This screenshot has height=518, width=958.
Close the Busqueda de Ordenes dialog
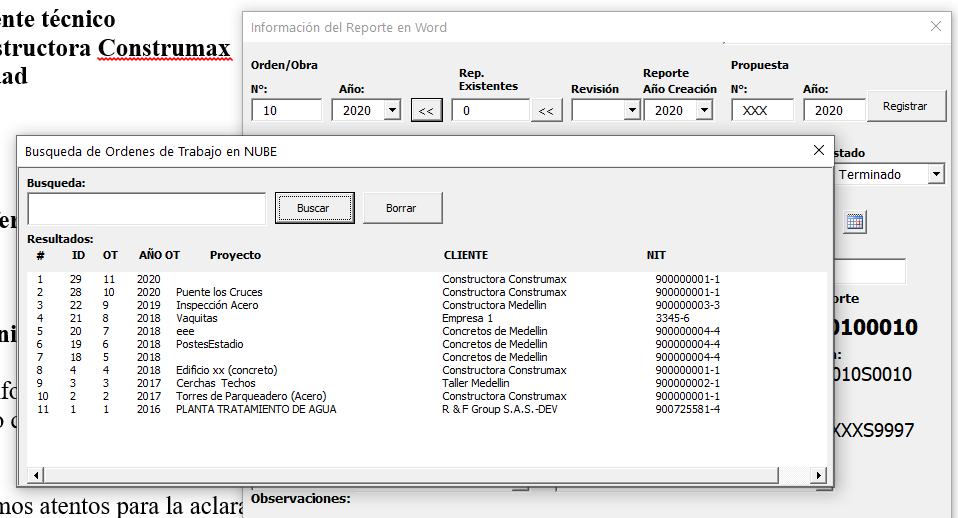coord(818,150)
